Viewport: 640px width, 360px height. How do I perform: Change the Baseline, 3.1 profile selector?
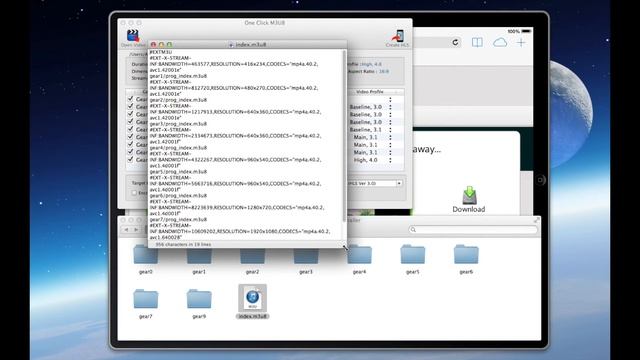pyautogui.click(x=390, y=129)
